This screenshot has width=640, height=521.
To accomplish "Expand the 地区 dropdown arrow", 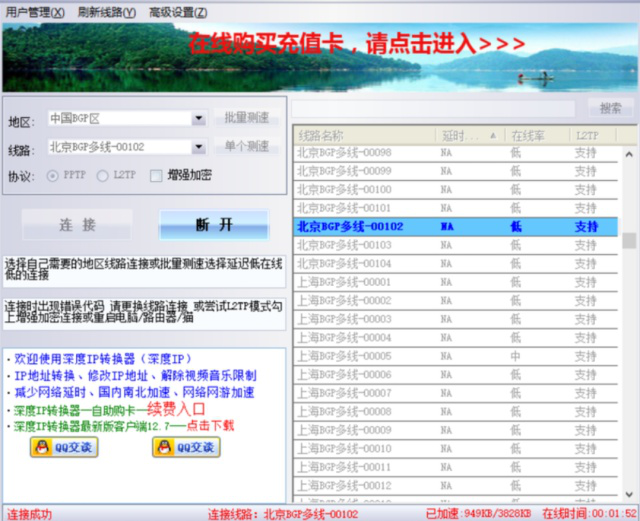I will [199, 118].
